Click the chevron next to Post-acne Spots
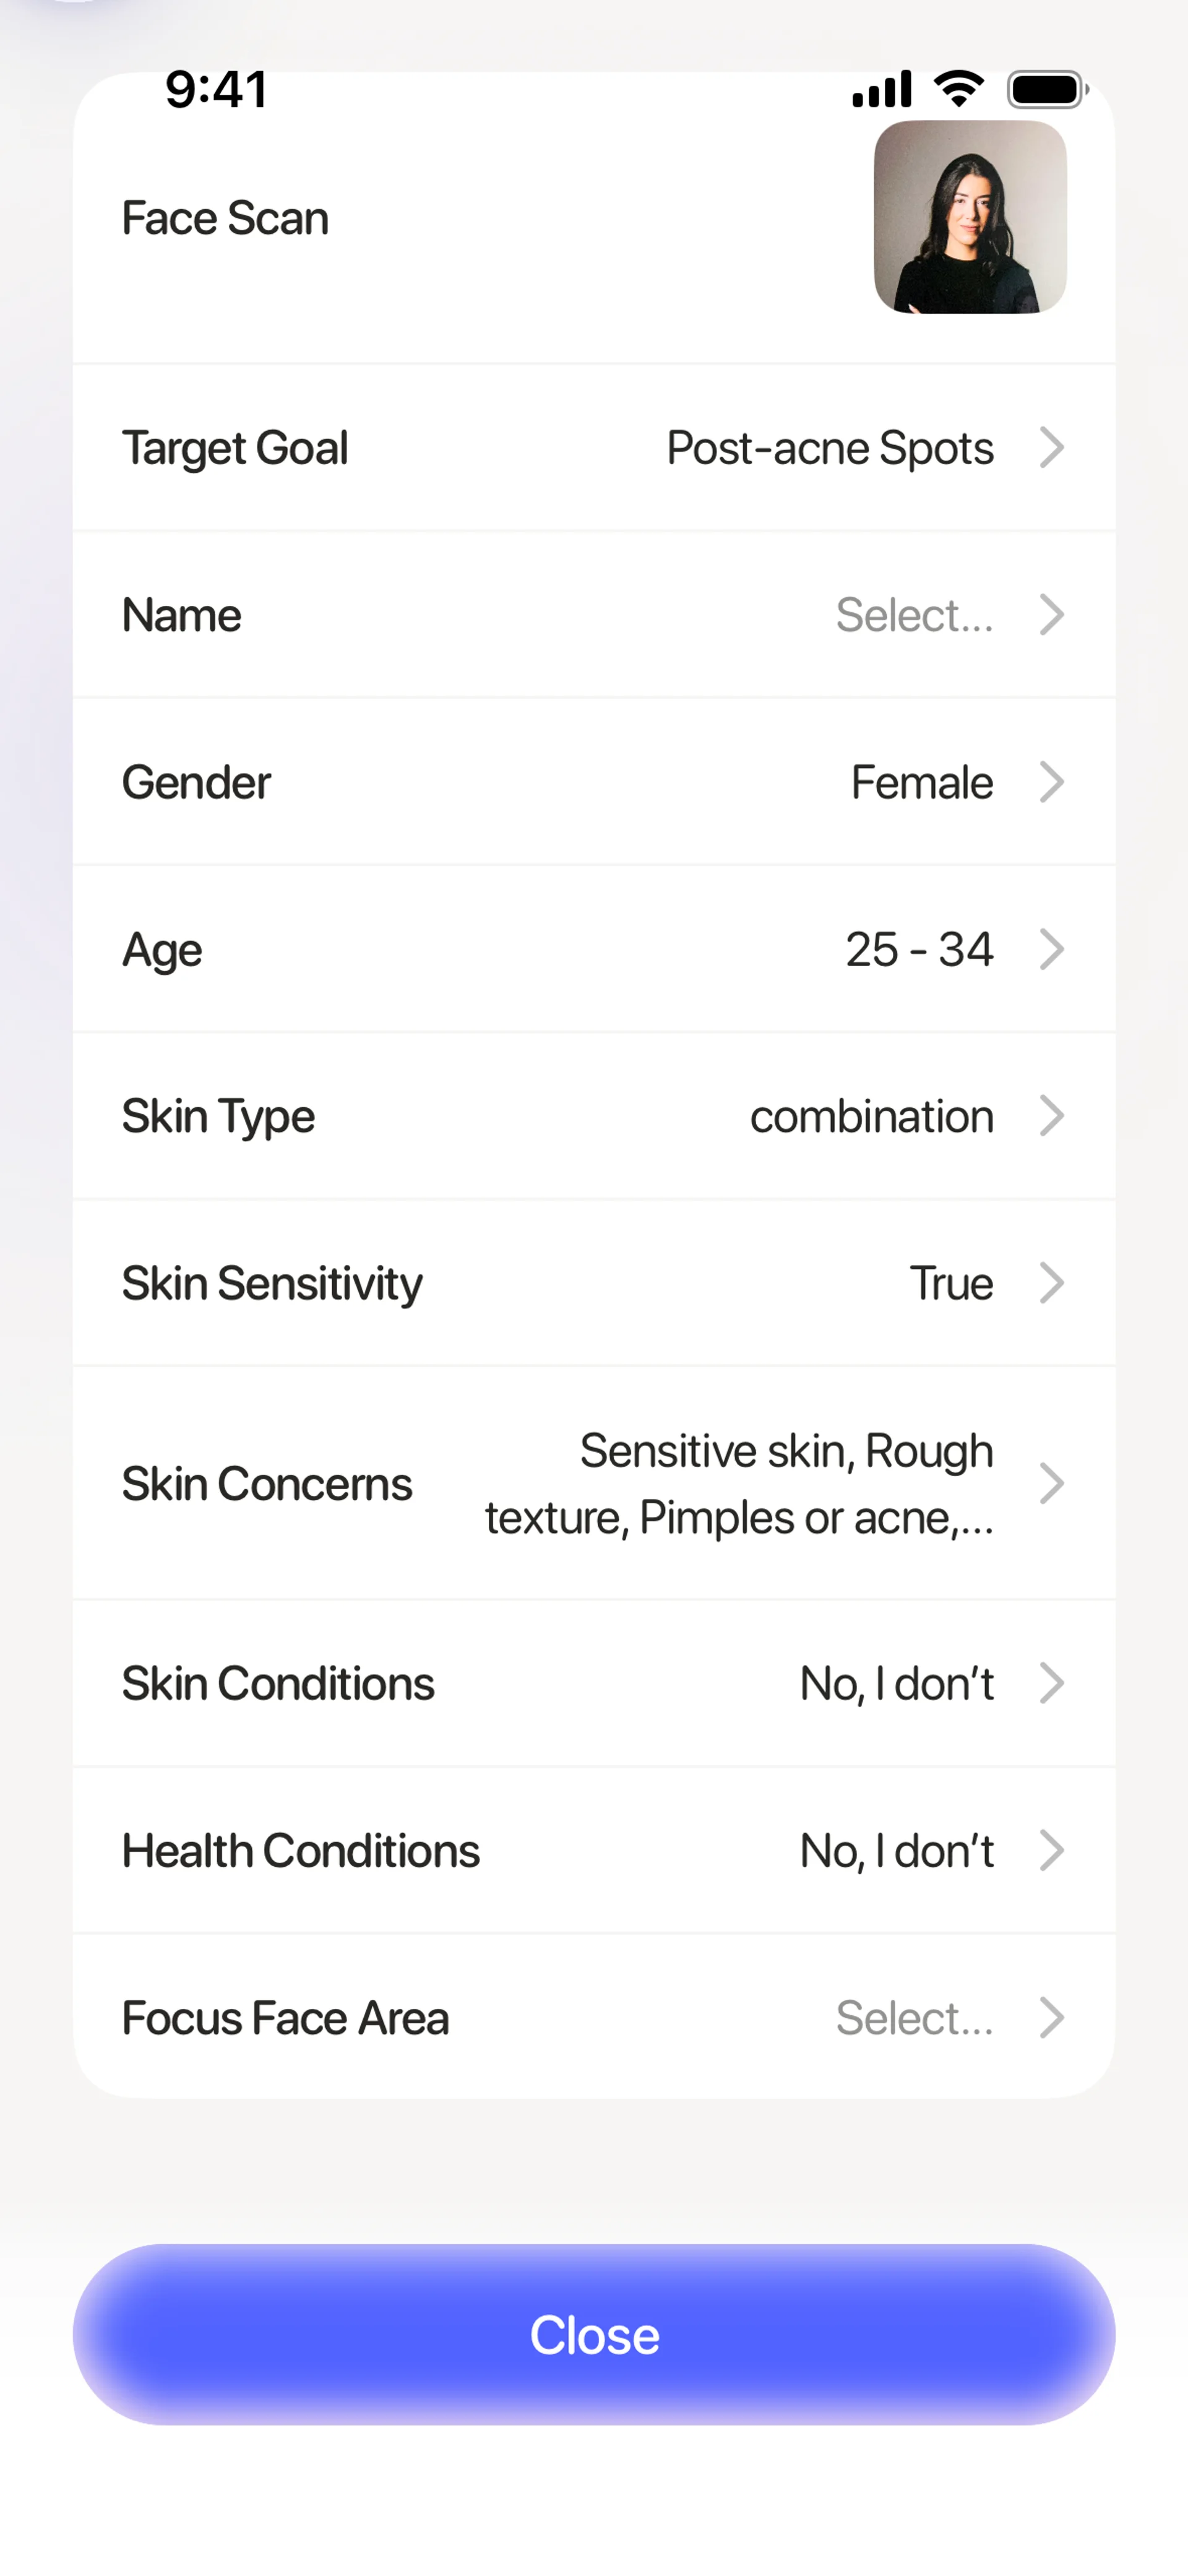 1051,447
